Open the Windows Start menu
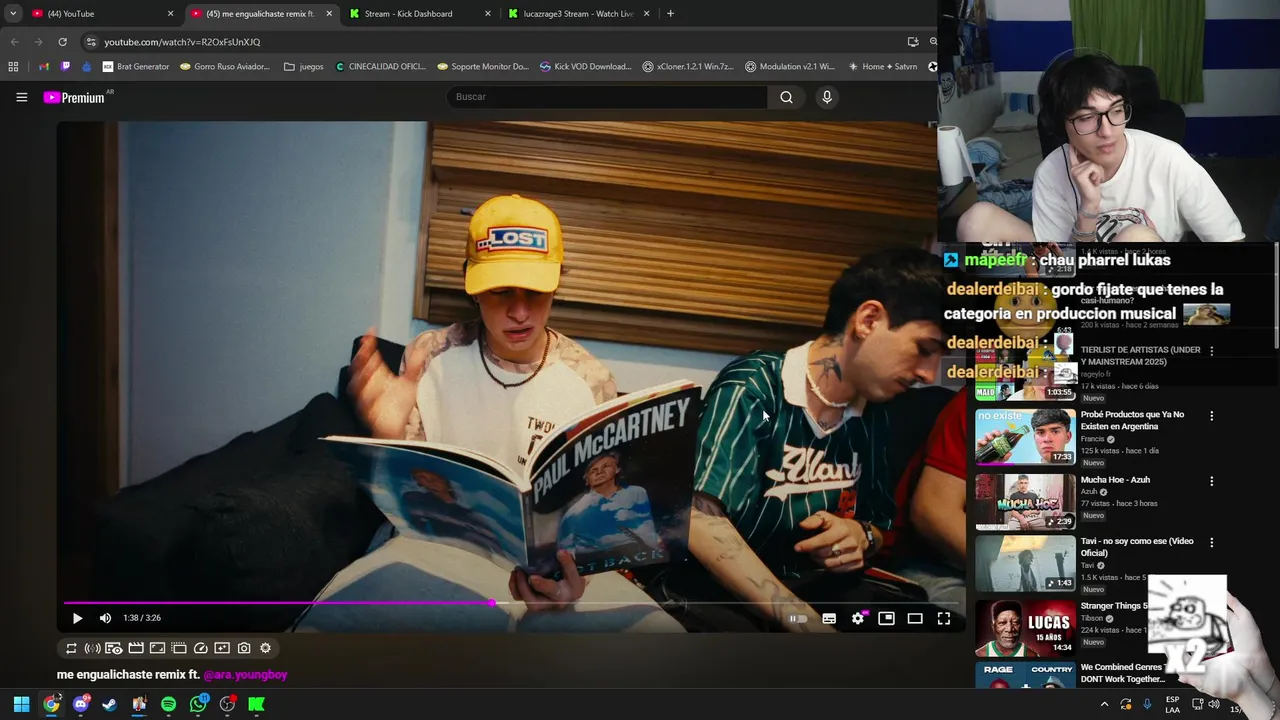 21,704
